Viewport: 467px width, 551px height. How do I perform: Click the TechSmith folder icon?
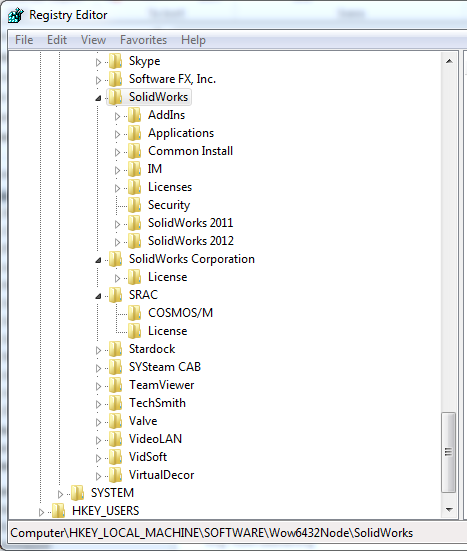[x=115, y=403]
